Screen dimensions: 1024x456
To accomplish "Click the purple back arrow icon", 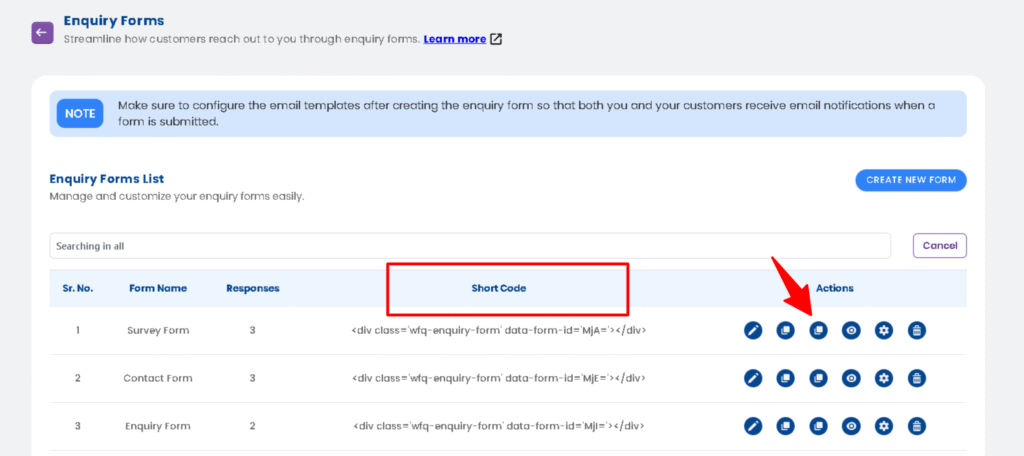I will (42, 32).
